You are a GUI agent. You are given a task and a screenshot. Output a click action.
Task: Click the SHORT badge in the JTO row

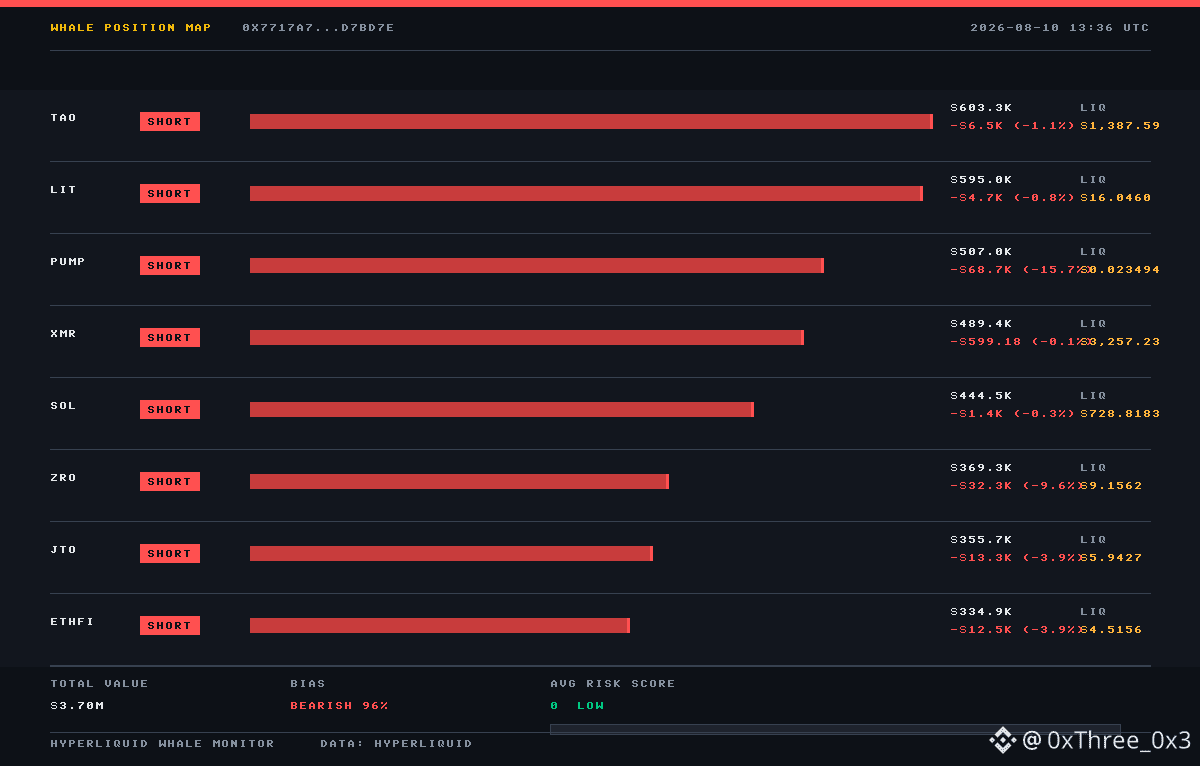(170, 554)
